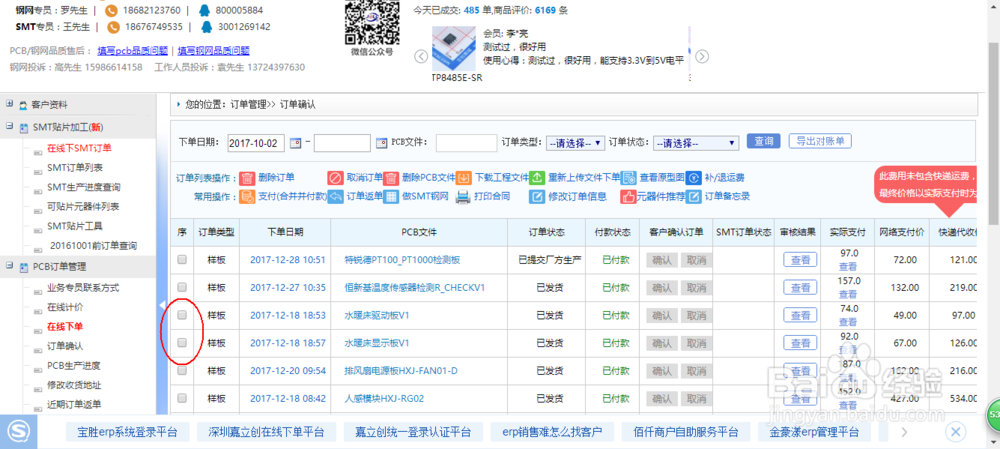Go to SMT生产进度查询
Screen dimensions: 1000x449
[84, 187]
